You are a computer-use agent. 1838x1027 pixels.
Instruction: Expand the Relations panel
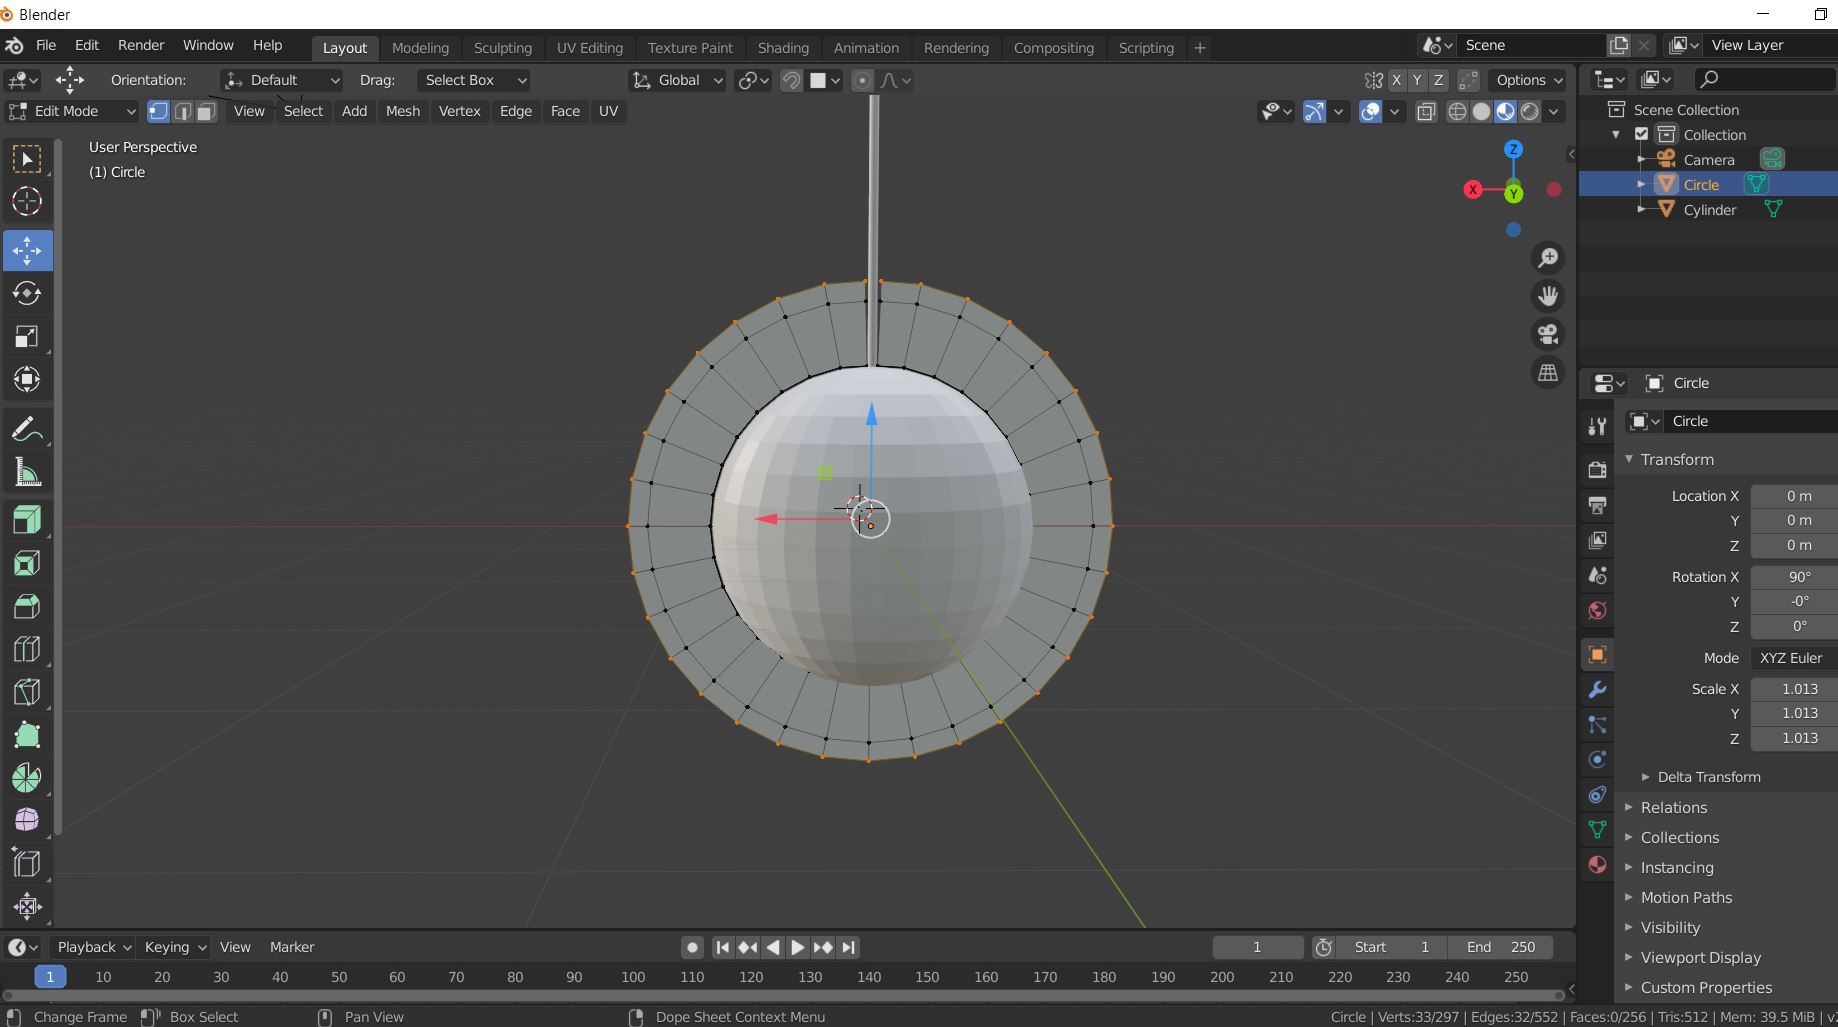coord(1673,807)
